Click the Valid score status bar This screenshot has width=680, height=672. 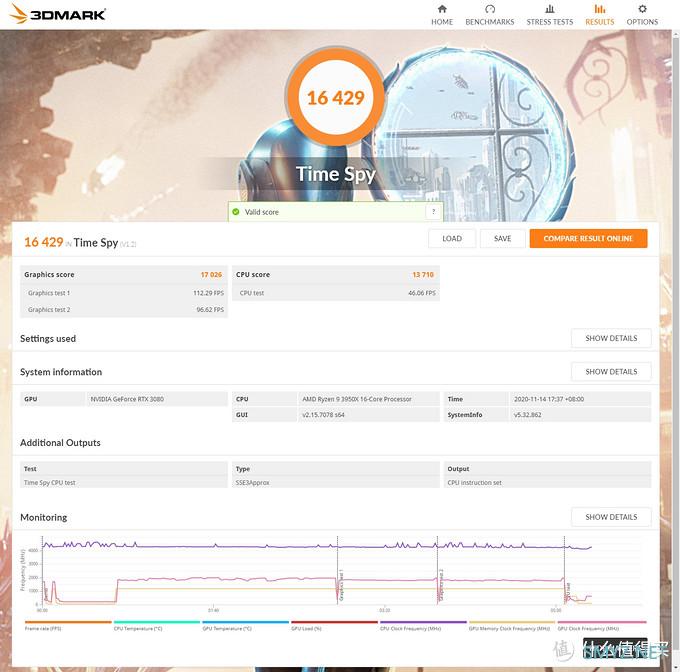pyautogui.click(x=335, y=212)
